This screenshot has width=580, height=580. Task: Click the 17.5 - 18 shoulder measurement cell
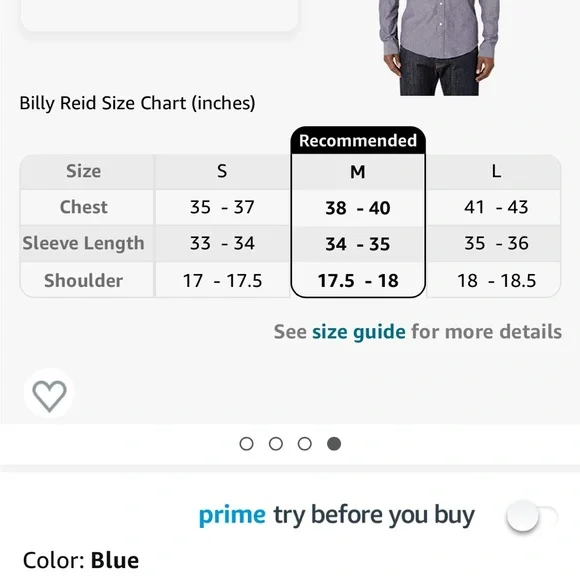[358, 281]
